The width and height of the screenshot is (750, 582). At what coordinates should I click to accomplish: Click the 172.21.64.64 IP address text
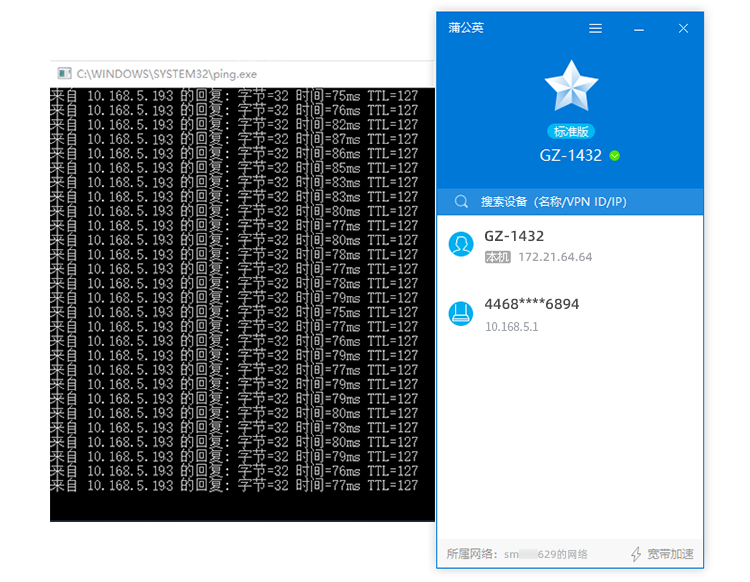pyautogui.click(x=555, y=257)
